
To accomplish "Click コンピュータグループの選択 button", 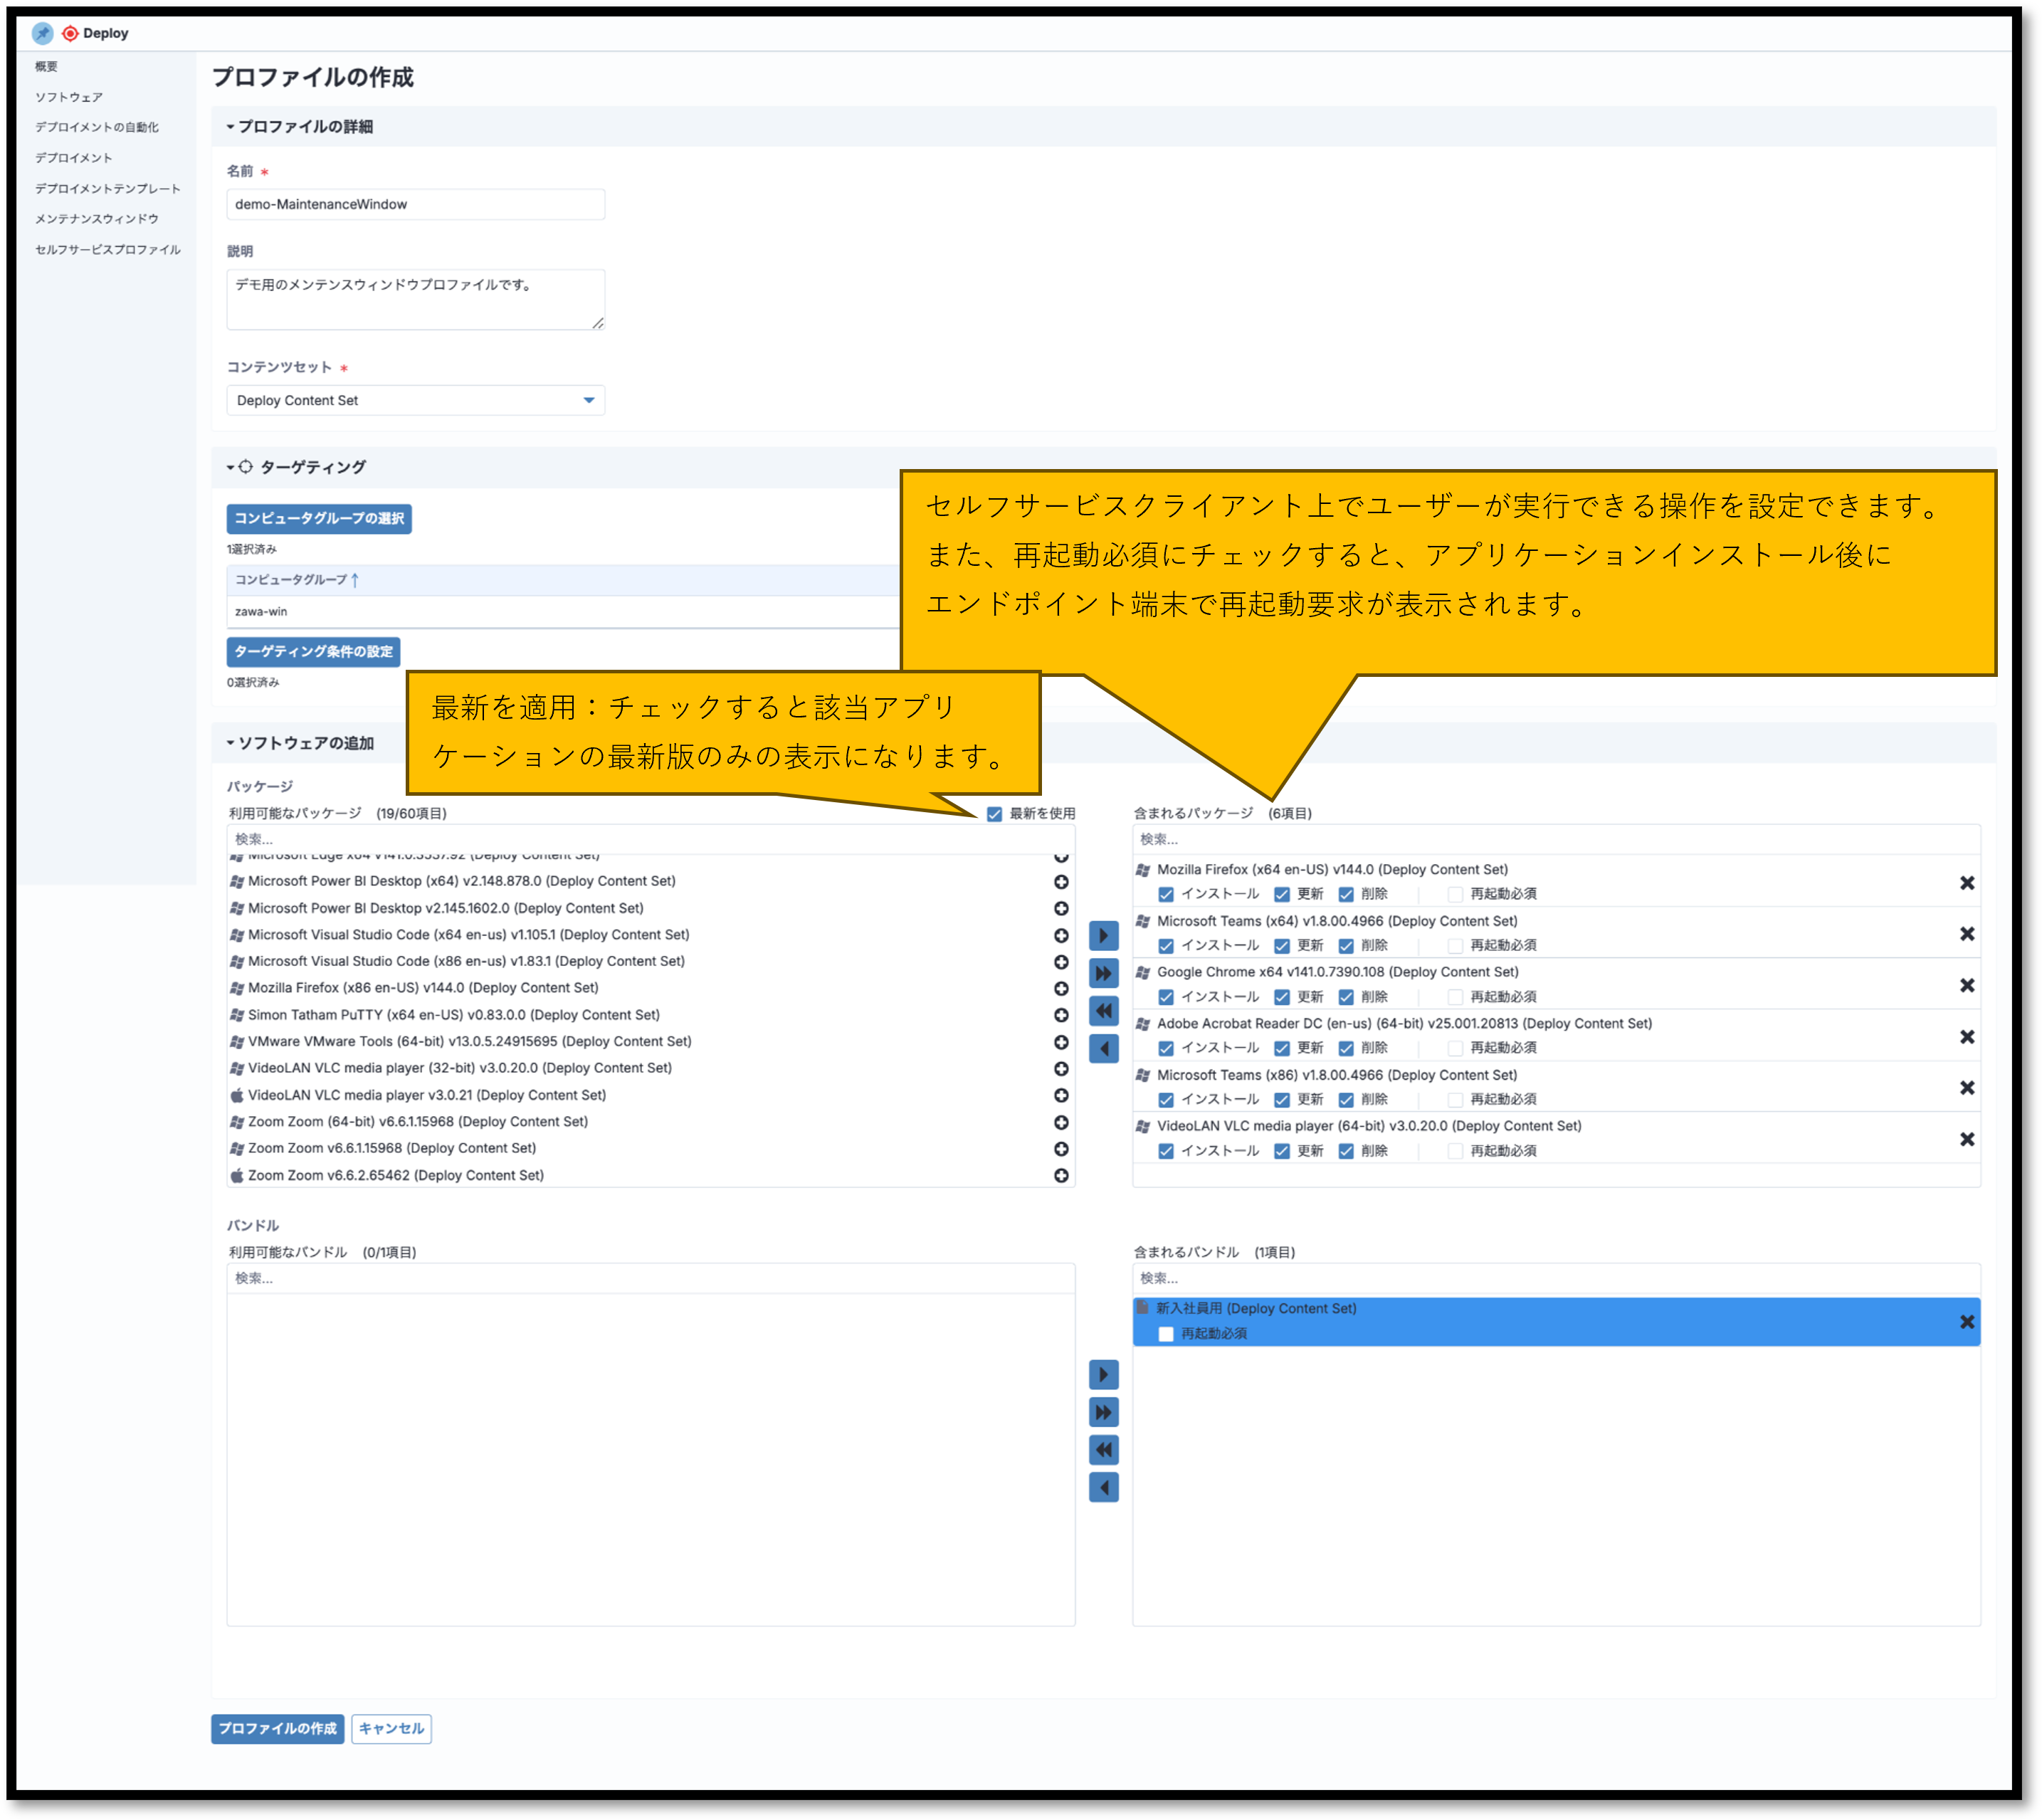I will click(318, 518).
